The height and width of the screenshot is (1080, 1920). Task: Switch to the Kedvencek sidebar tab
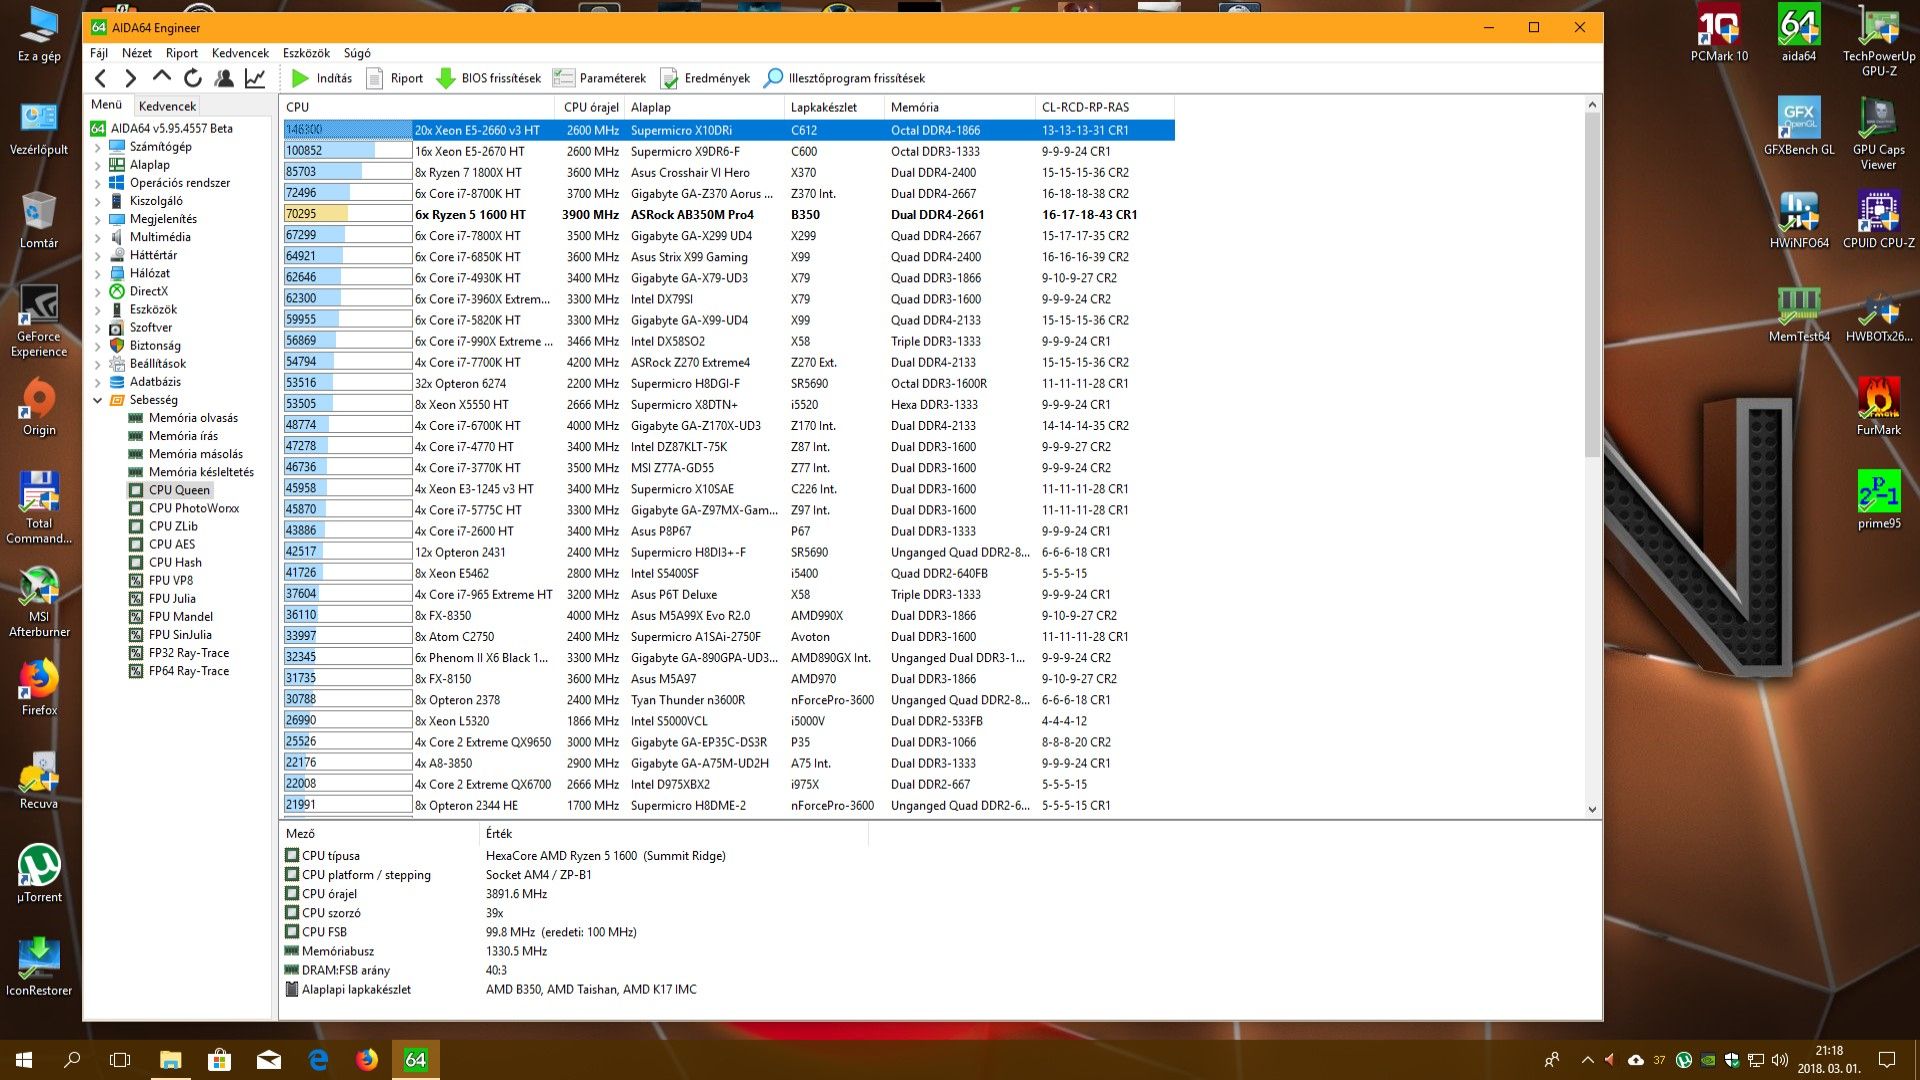167,106
